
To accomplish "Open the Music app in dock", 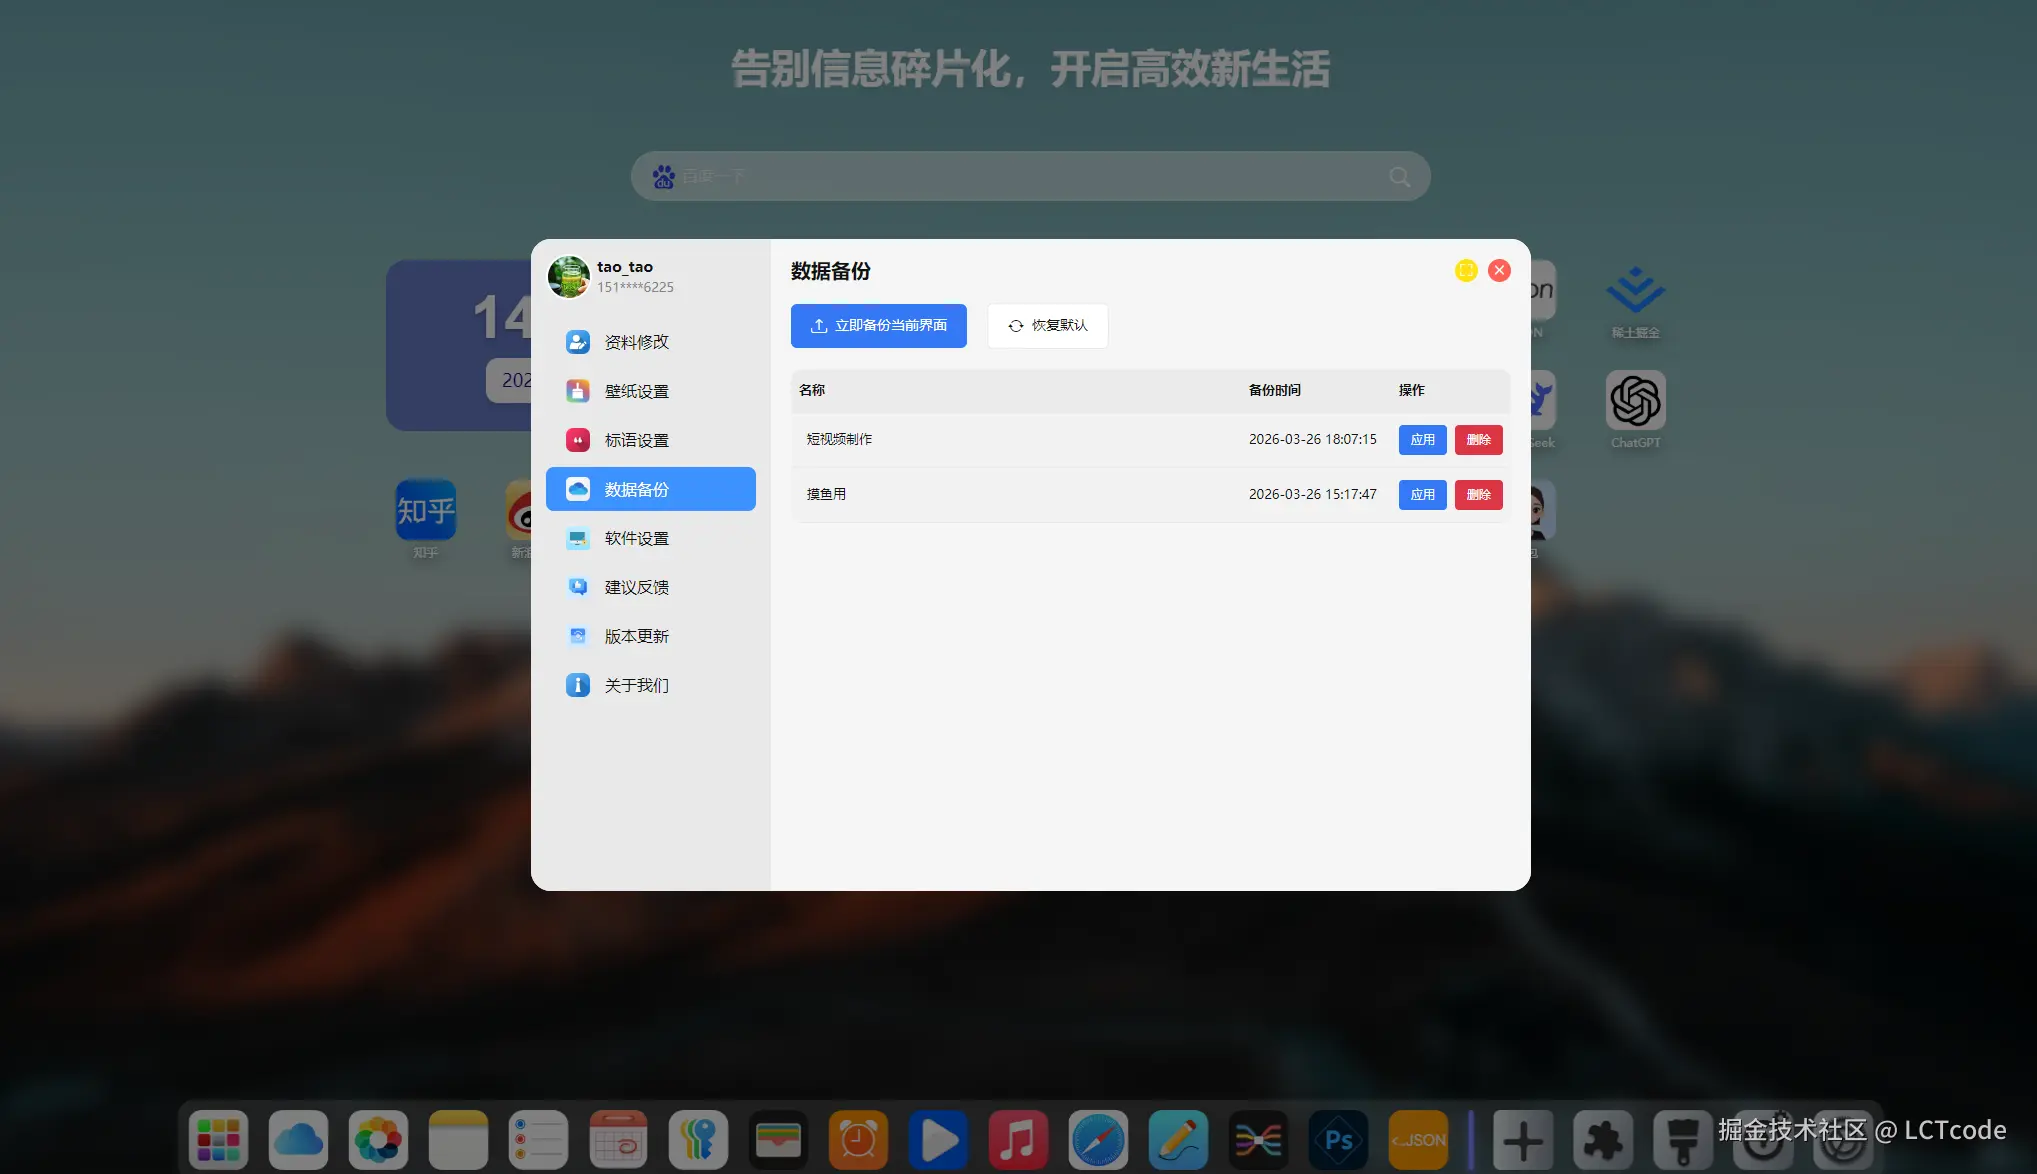I will (1018, 1139).
